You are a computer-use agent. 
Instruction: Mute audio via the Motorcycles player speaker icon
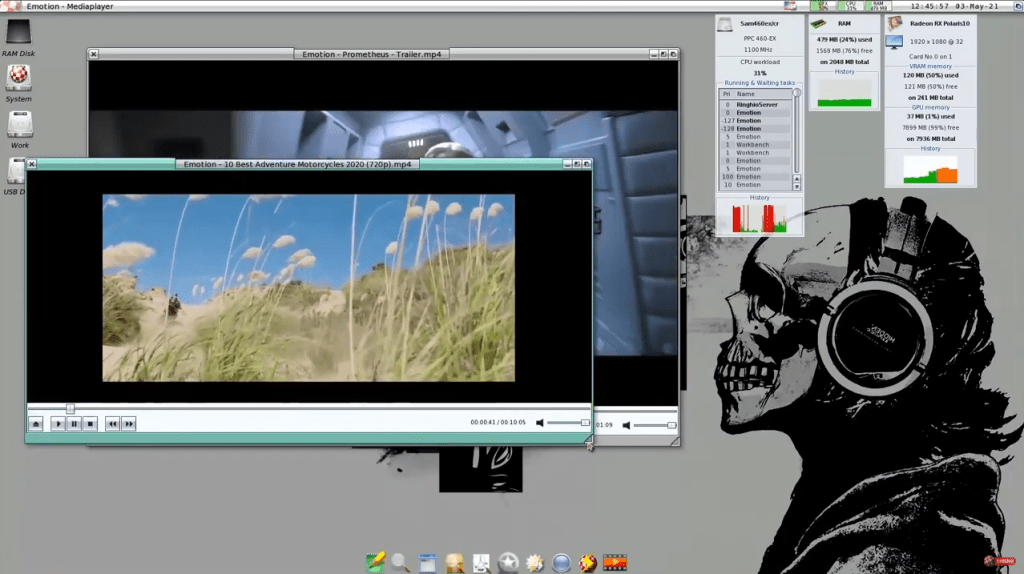540,423
